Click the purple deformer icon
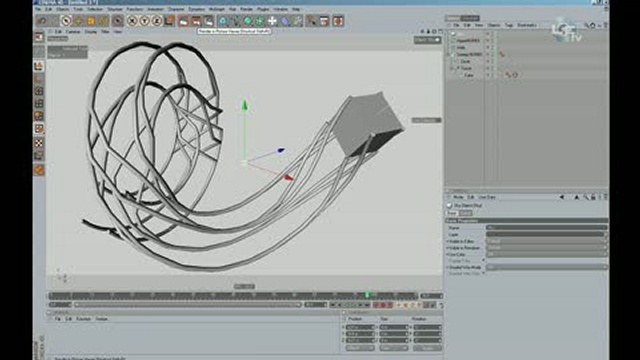Image resolution: width=640 pixels, height=360 pixels. [x=285, y=21]
